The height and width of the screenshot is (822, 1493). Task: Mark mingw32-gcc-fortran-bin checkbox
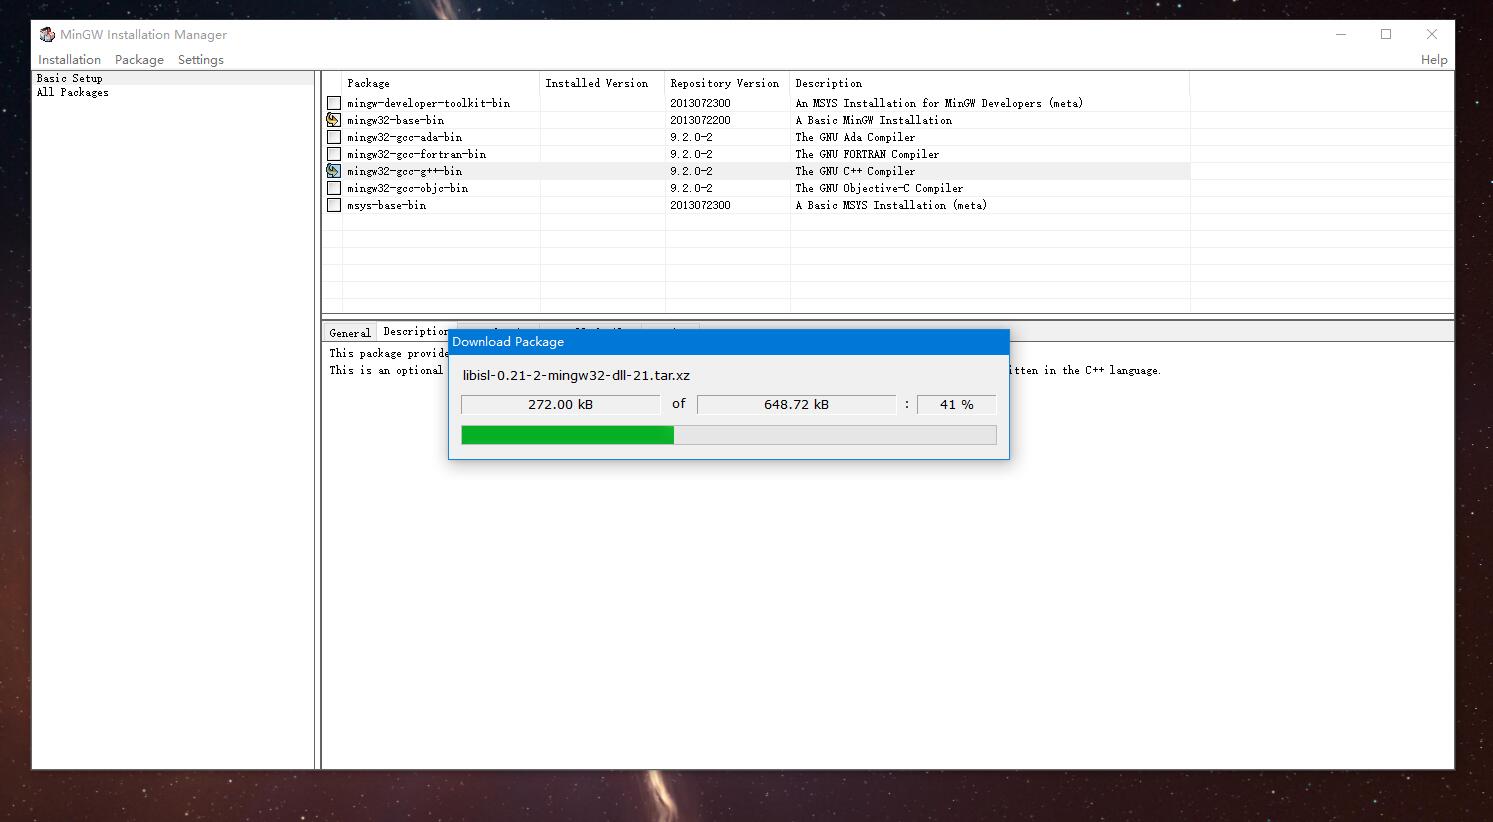point(334,154)
